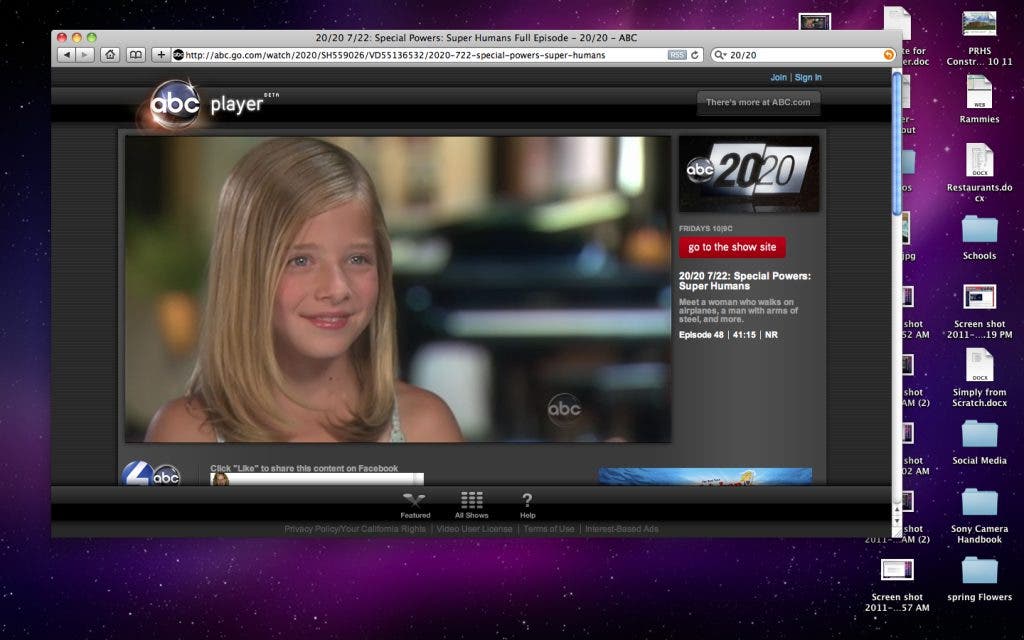Click the browser vertical scrollbar thumb

pos(897,143)
